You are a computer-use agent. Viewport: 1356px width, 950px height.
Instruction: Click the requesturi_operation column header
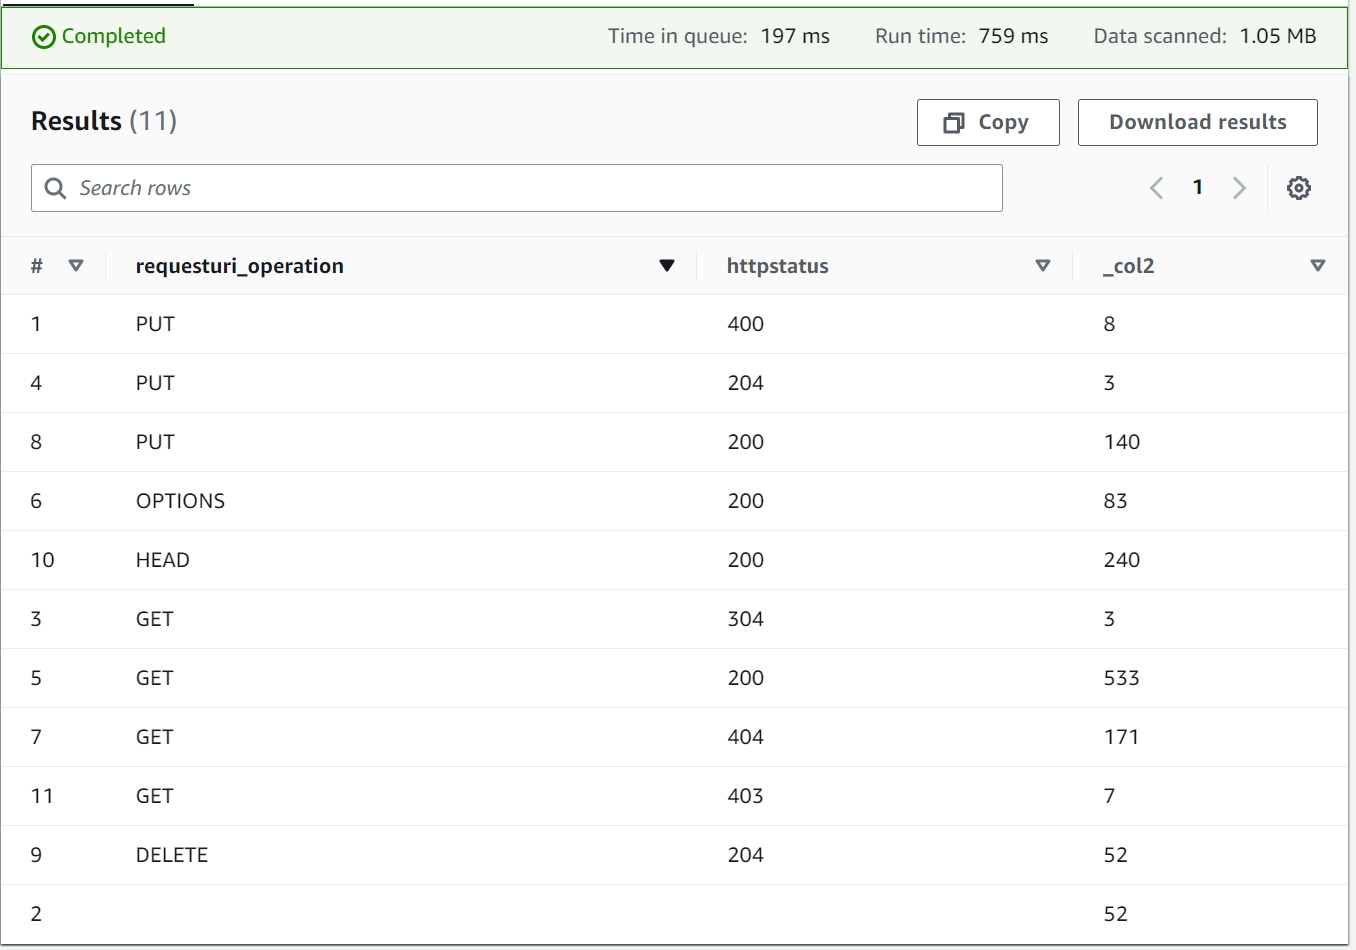(x=240, y=266)
